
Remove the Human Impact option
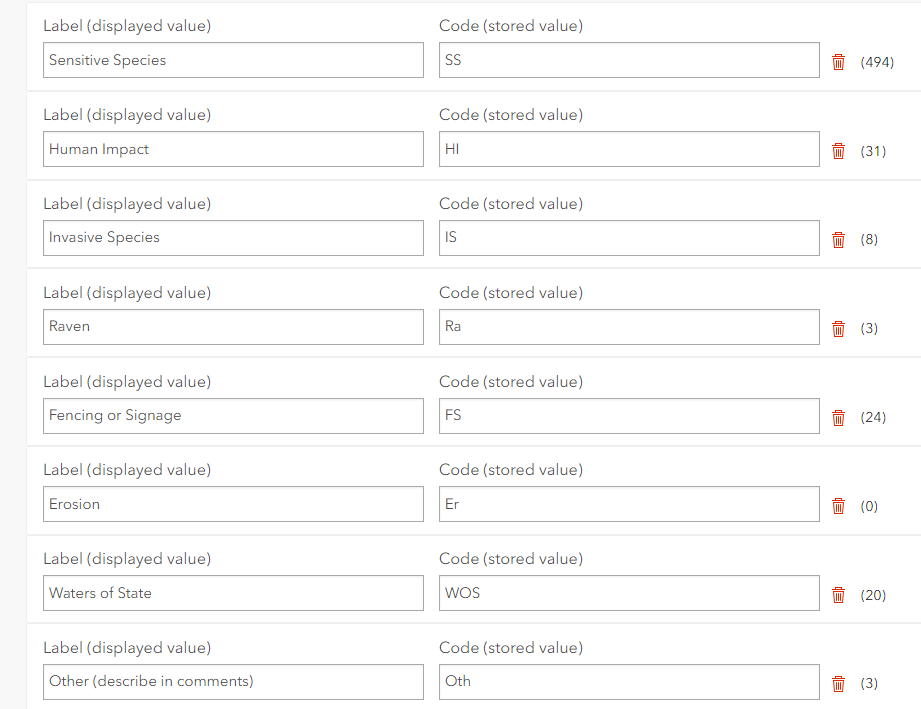coord(838,150)
